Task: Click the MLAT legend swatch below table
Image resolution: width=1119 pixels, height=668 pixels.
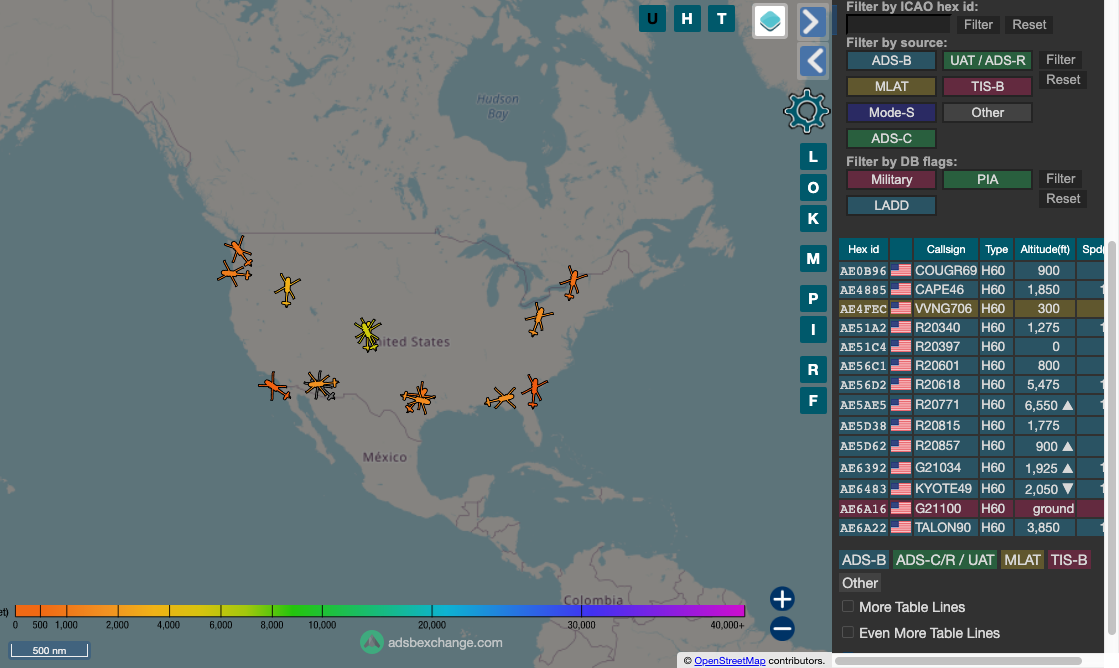Action: 1022,560
